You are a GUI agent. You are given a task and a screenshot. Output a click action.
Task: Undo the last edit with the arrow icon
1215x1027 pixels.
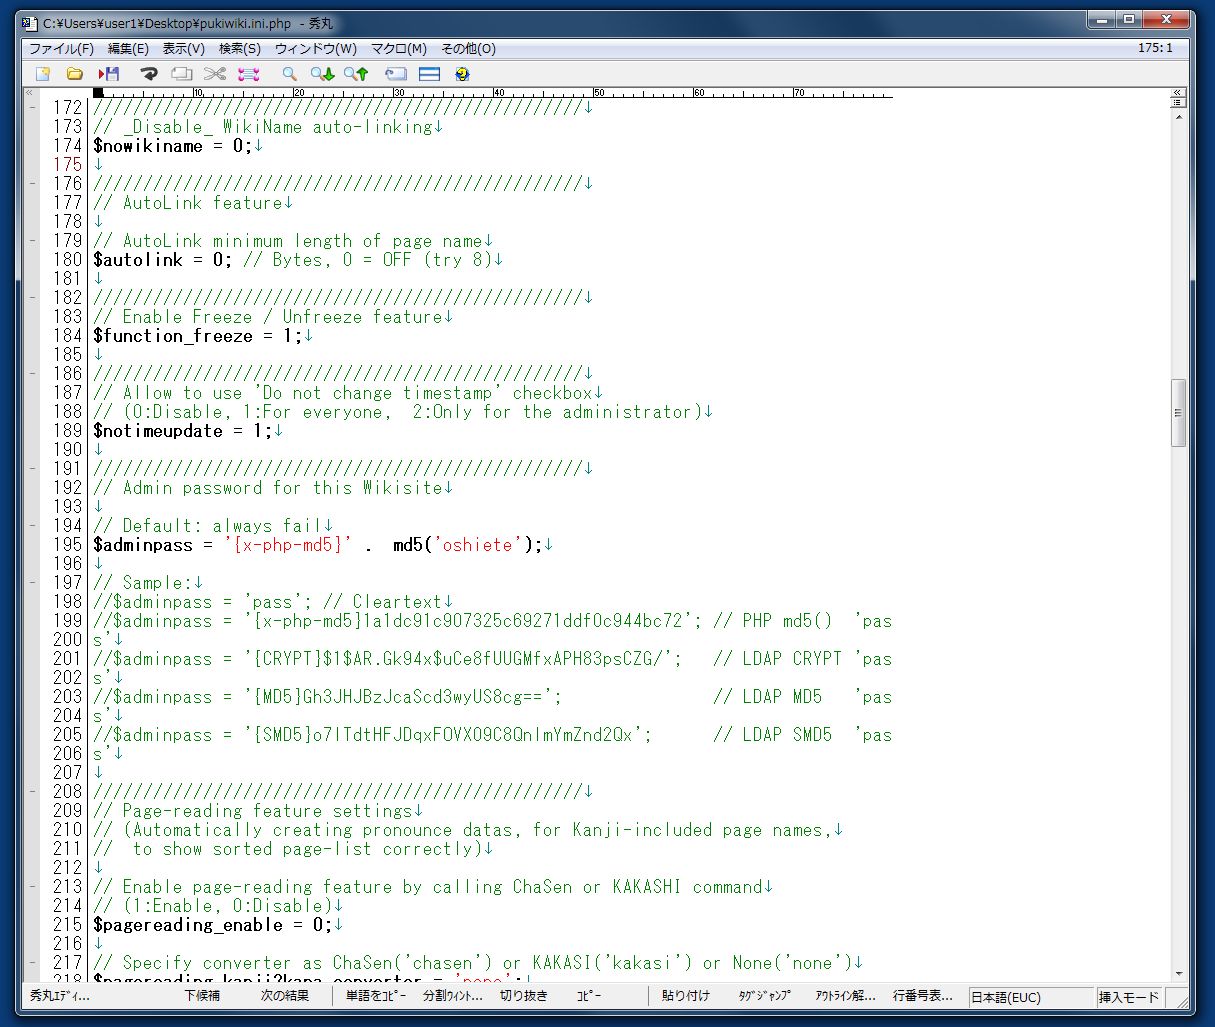(149, 74)
